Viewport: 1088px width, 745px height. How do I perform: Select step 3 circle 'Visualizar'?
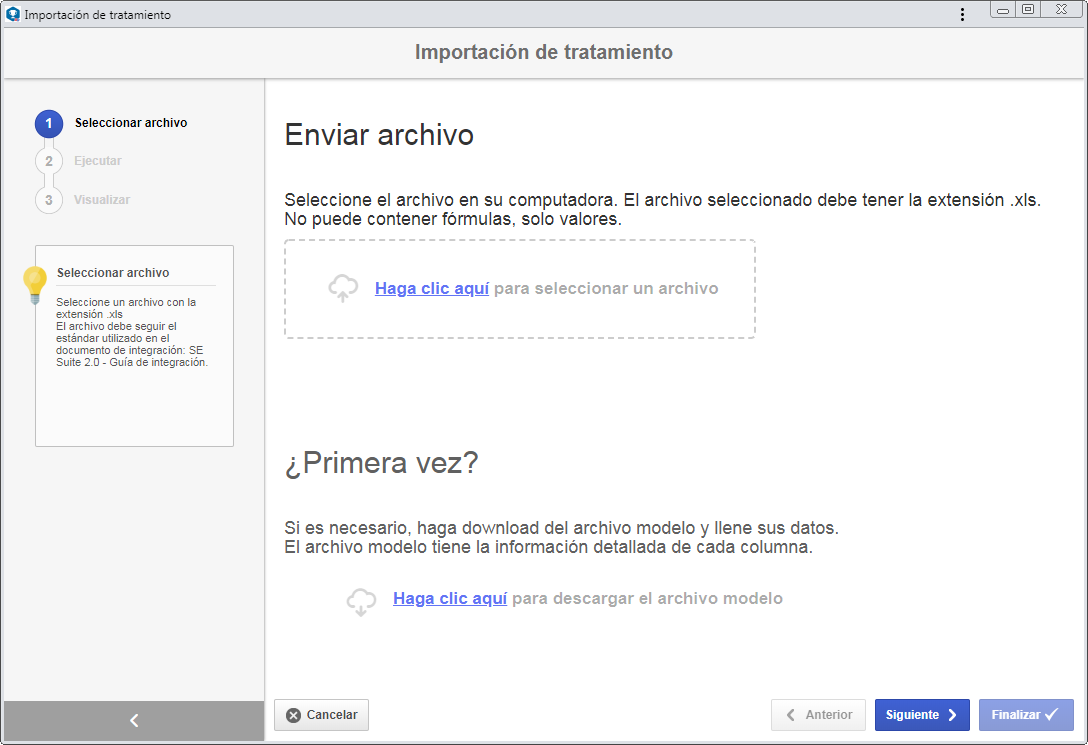point(49,200)
